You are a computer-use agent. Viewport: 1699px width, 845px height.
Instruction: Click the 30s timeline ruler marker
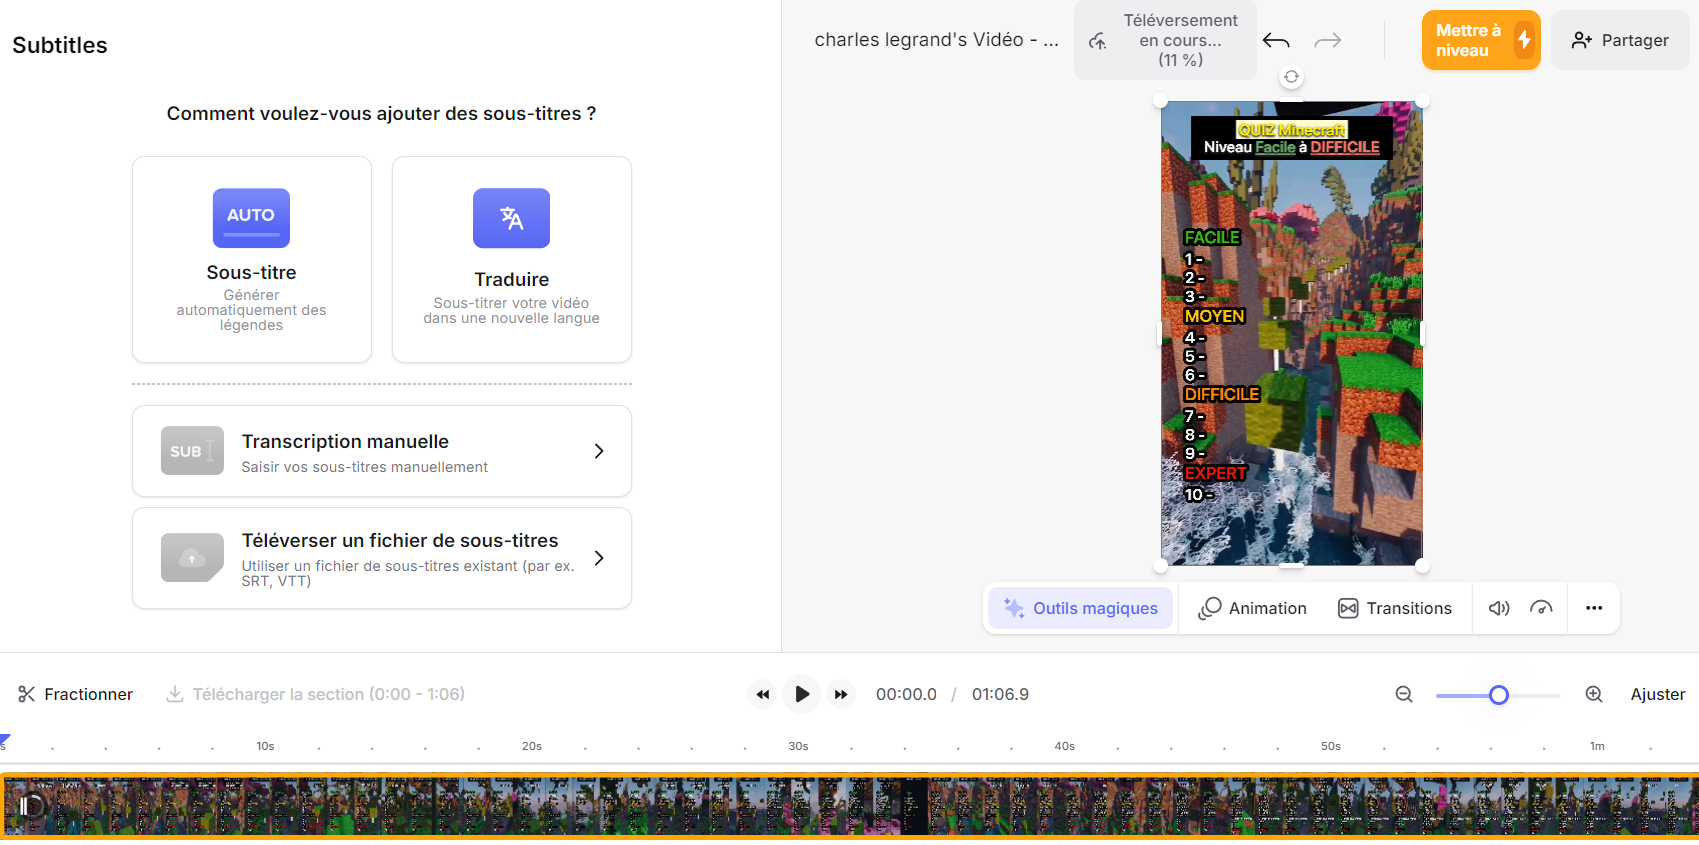tap(798, 746)
